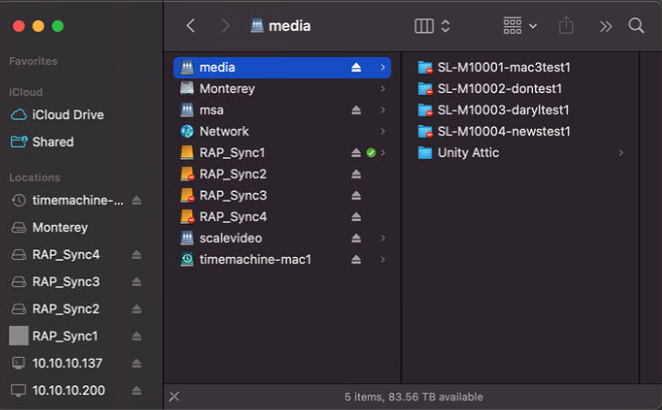This screenshot has height=410, width=662.
Task: Eject 10.10.10.200 server in sidebar
Action: [136, 391]
